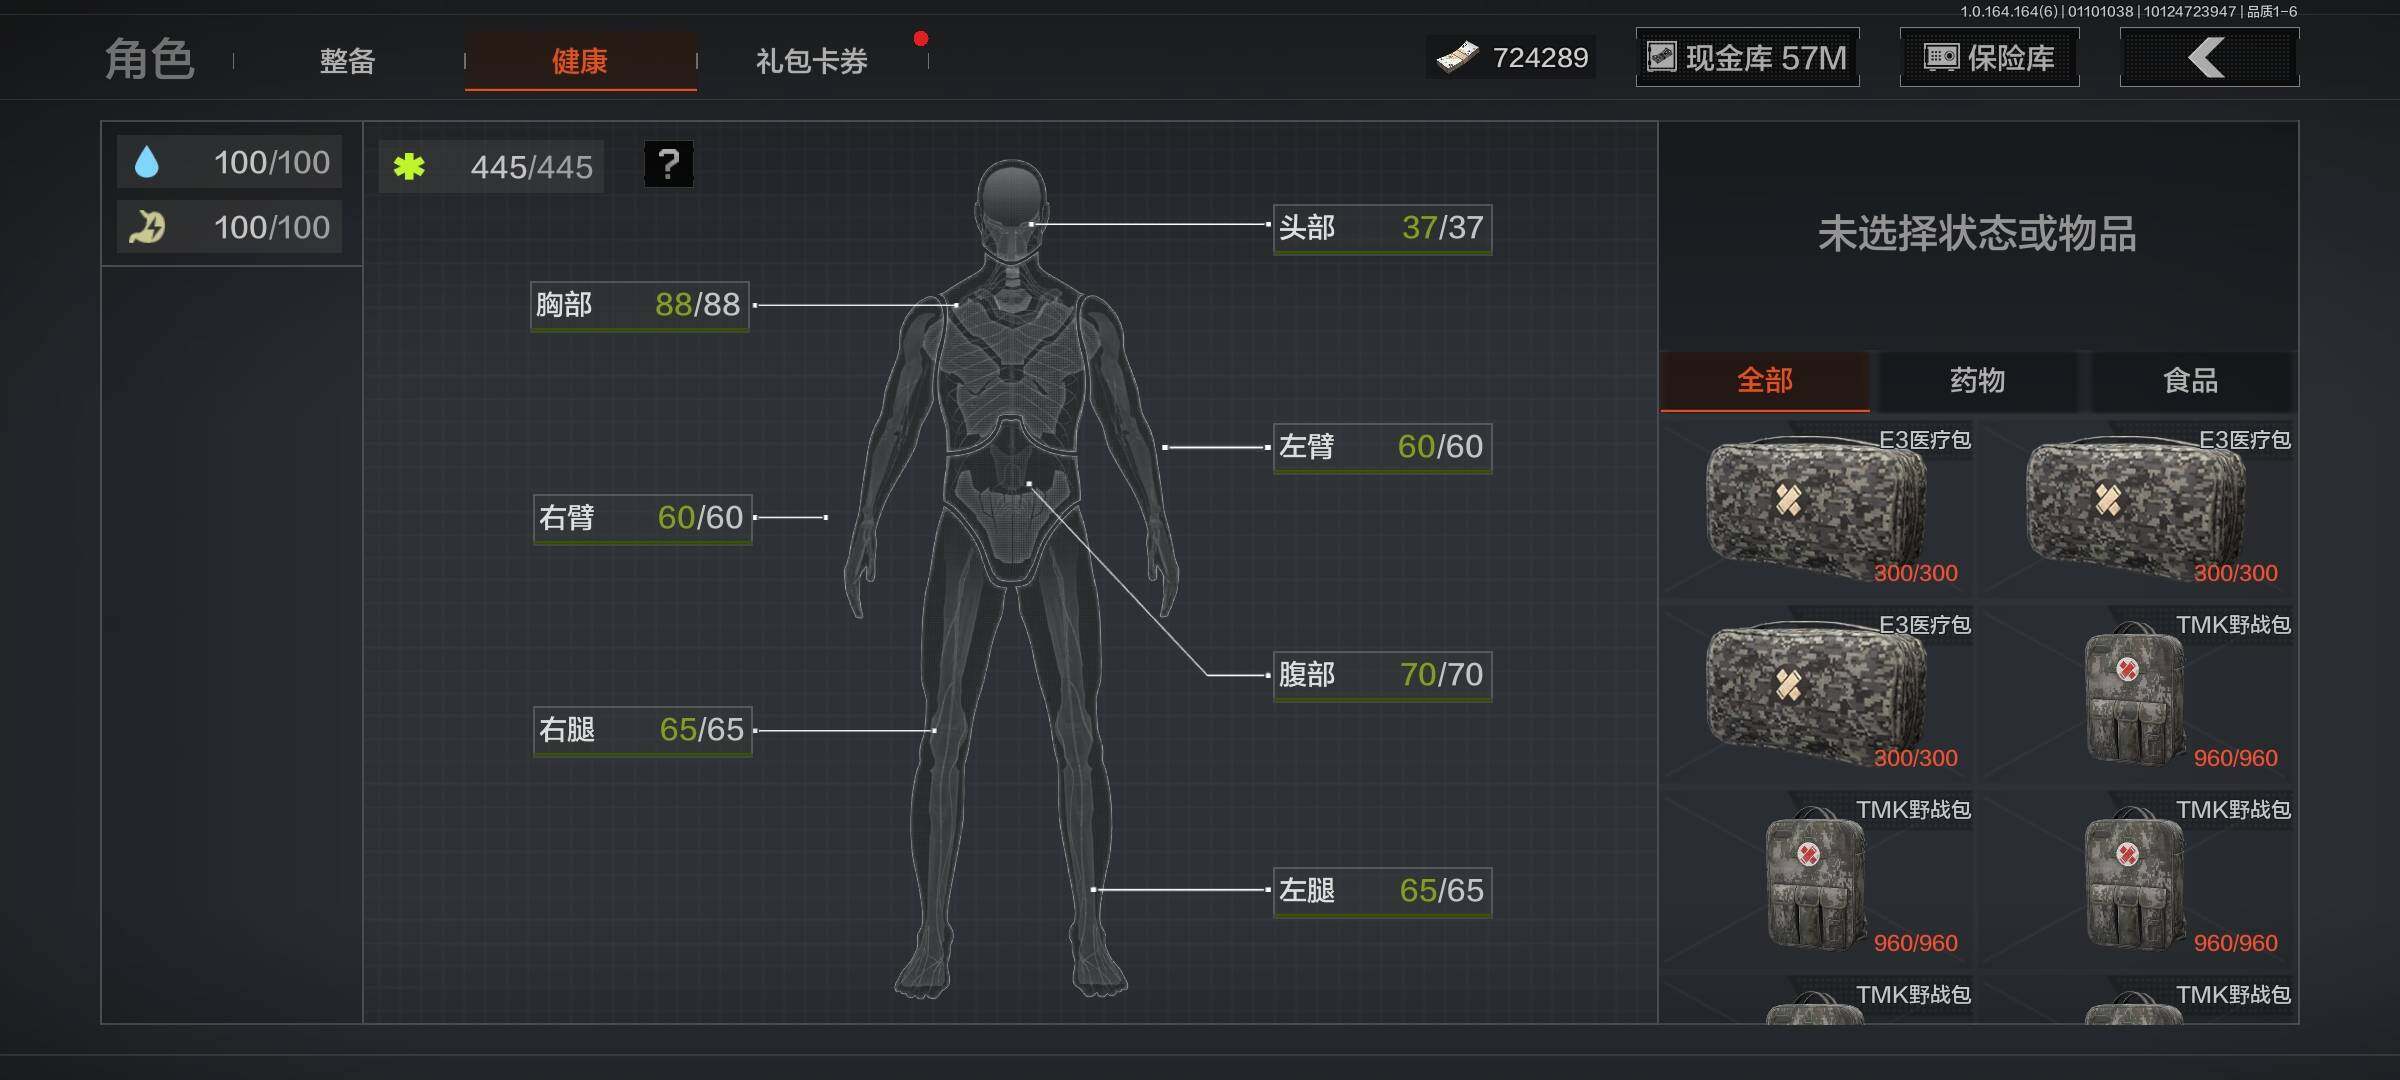Click the 左臂 left arm health readout
The image size is (2400, 1080).
pyautogui.click(x=1381, y=448)
